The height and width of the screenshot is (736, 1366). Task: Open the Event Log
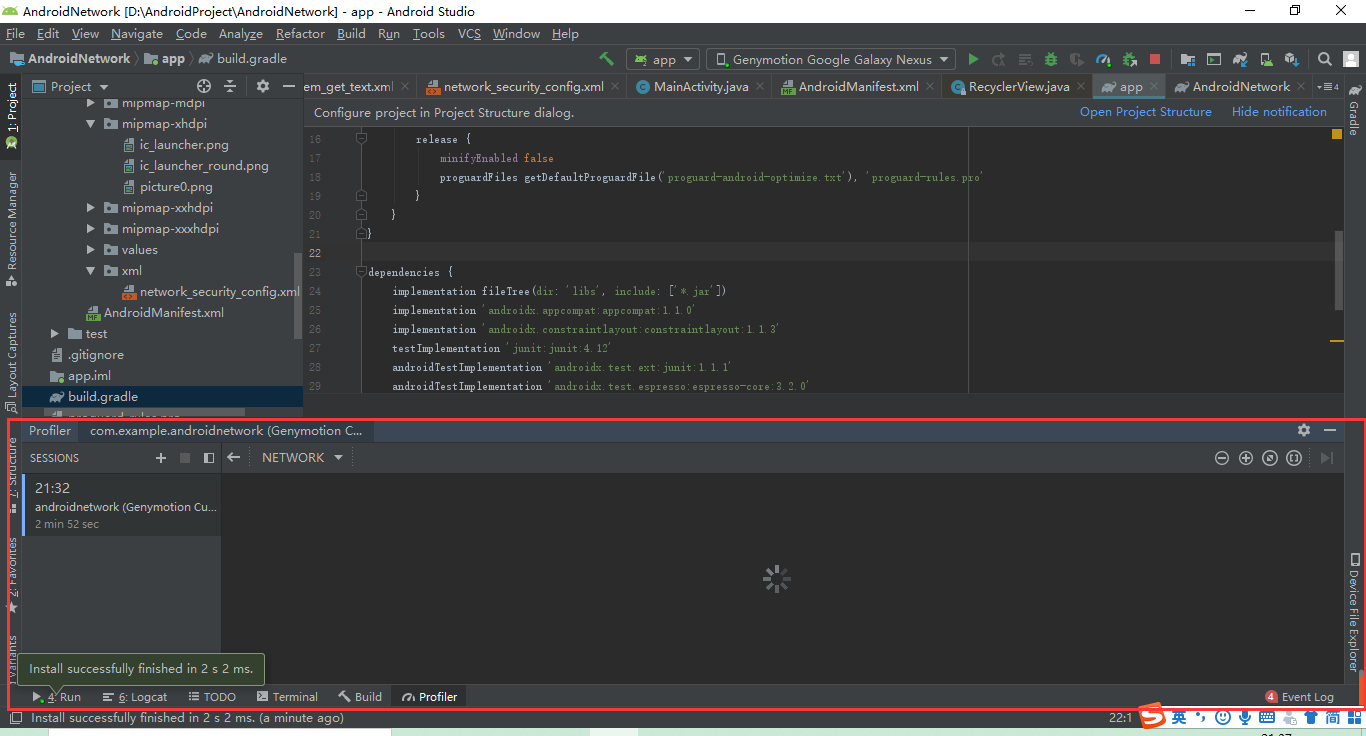click(1299, 697)
